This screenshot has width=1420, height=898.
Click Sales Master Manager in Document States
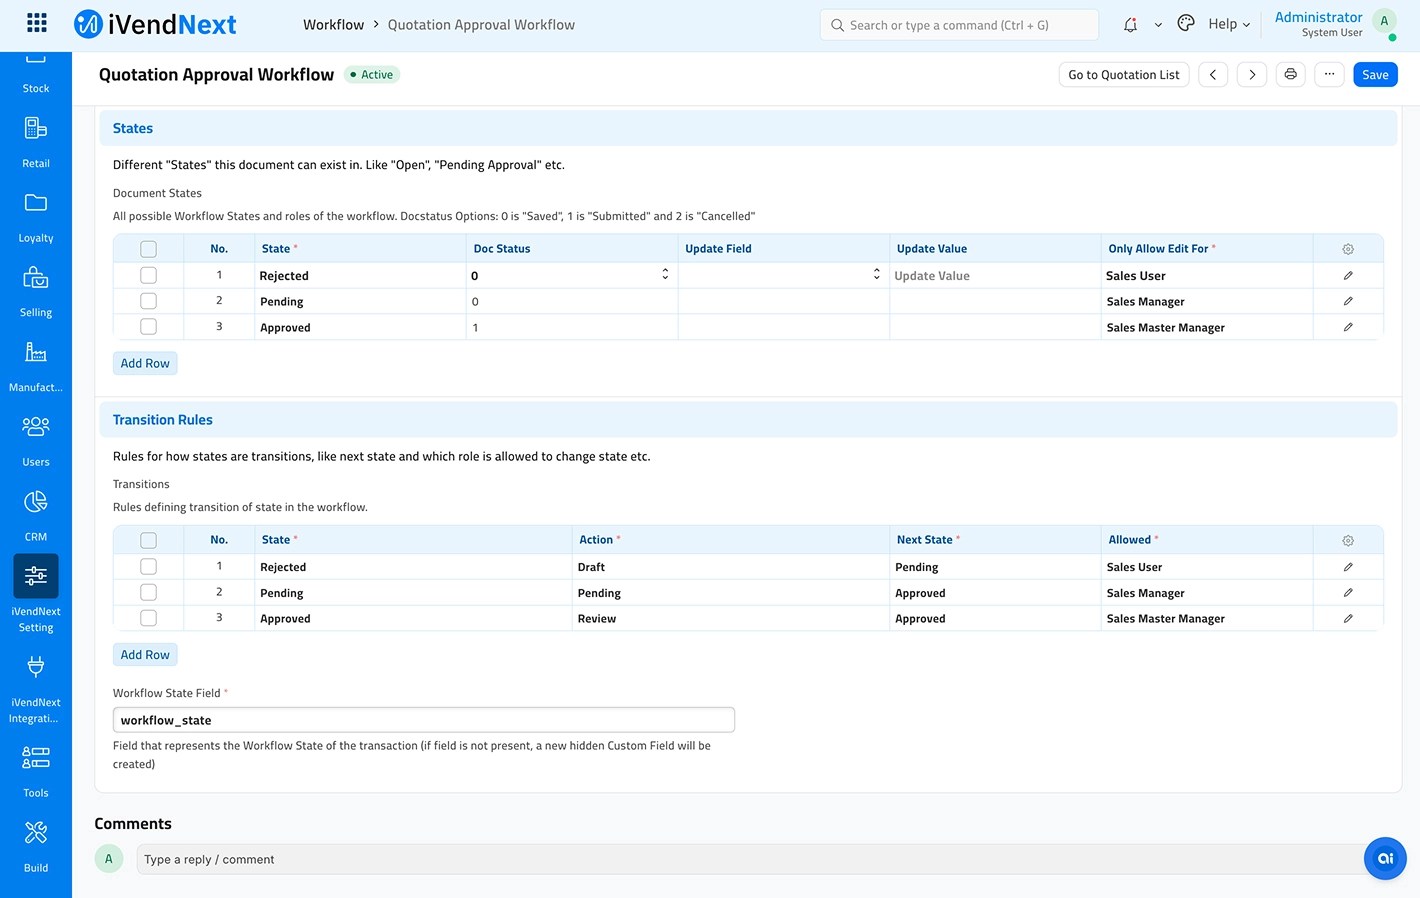coord(1165,328)
